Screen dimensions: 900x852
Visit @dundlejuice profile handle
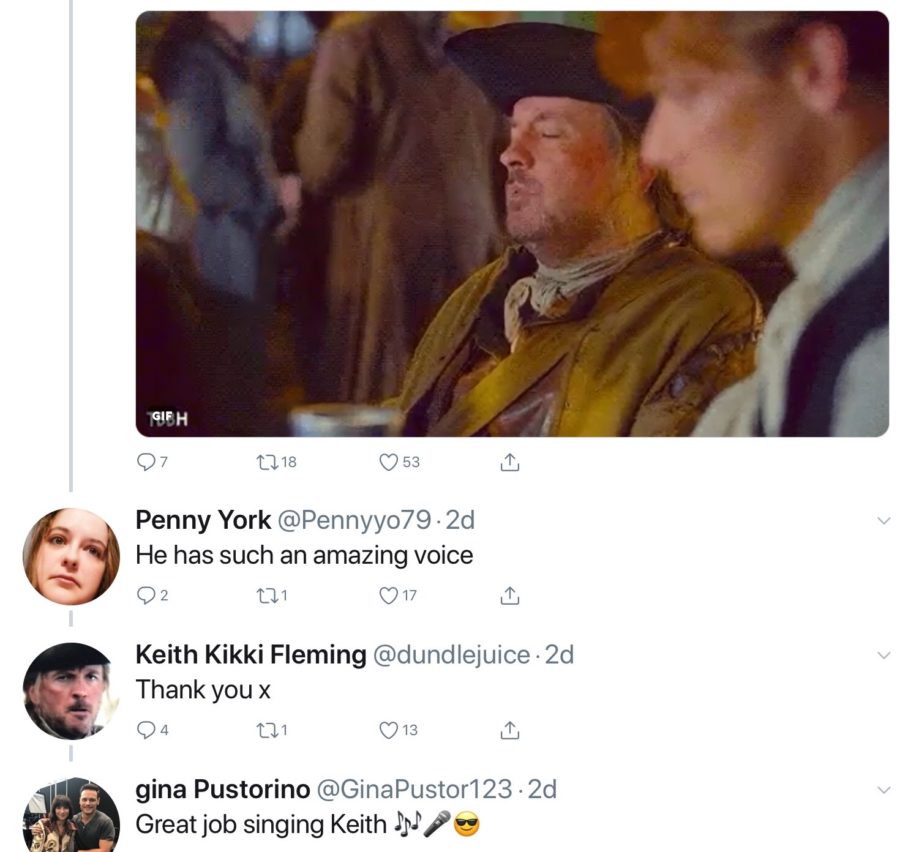pyautogui.click(x=451, y=655)
